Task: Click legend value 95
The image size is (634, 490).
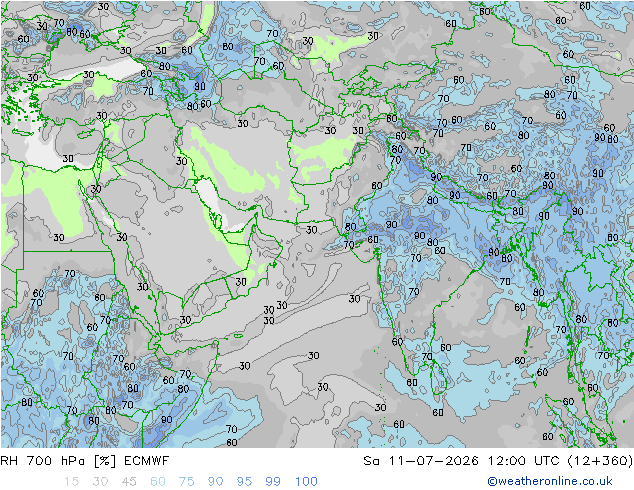Action: [244, 482]
